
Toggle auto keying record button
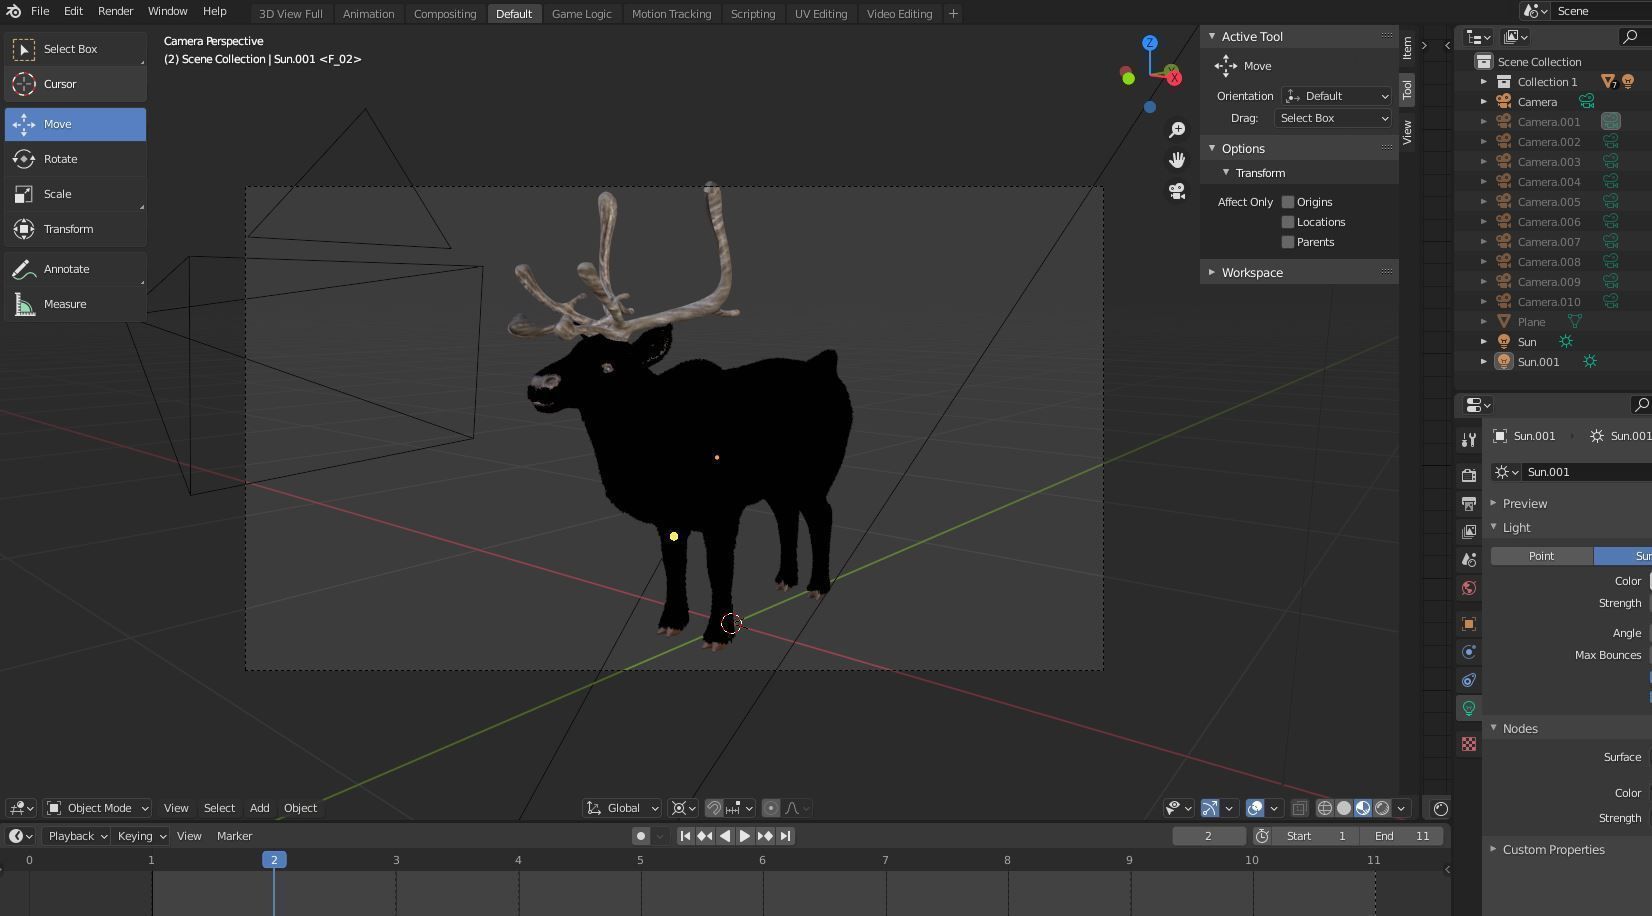642,836
